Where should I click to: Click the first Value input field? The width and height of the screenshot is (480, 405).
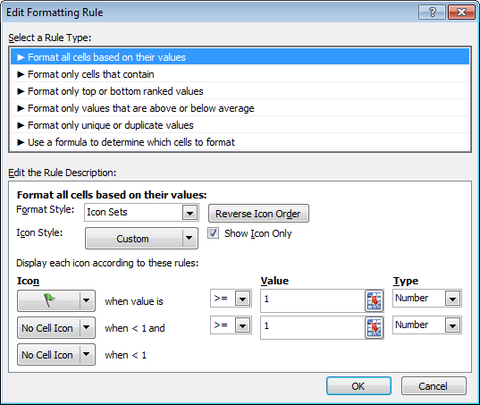pyautogui.click(x=313, y=301)
